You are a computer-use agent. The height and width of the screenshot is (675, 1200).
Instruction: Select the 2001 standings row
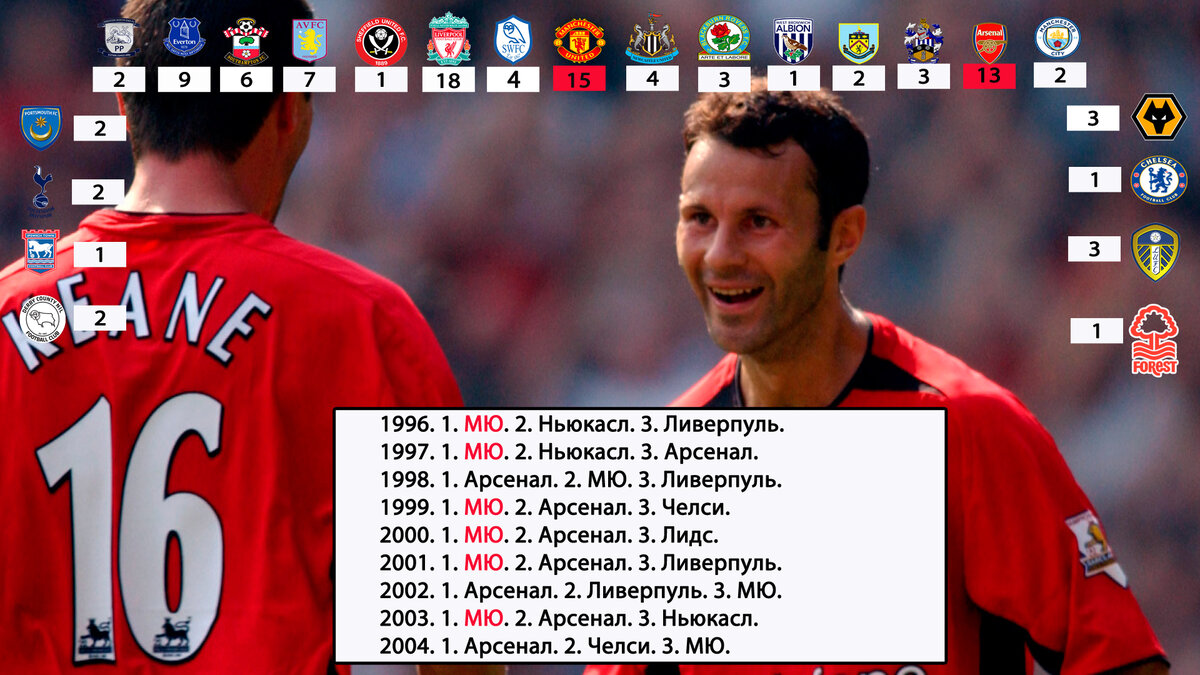[x=580, y=563]
